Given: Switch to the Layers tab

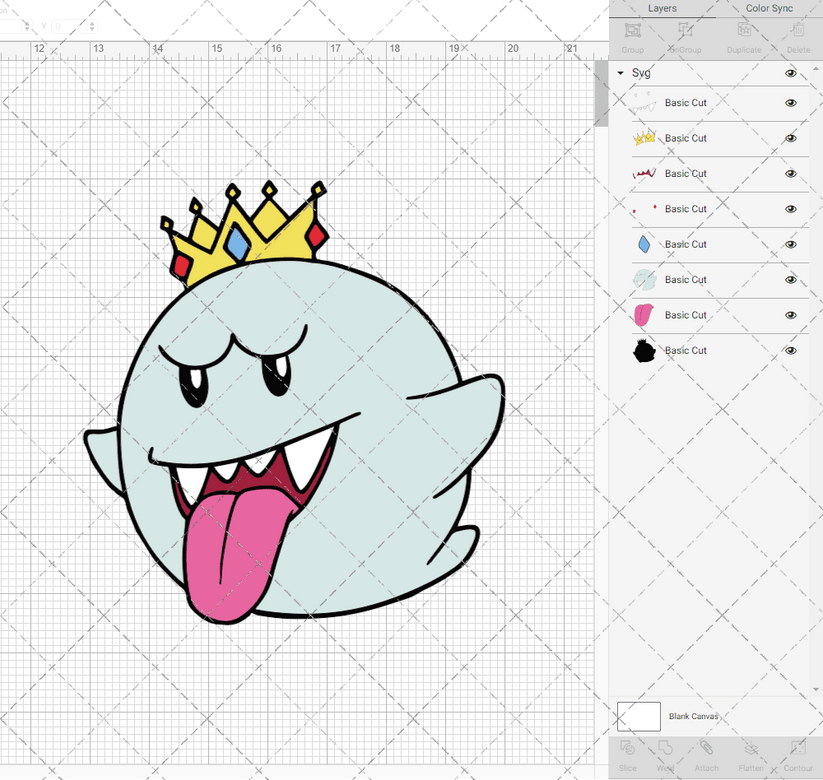Looking at the screenshot, I should pyautogui.click(x=662, y=8).
